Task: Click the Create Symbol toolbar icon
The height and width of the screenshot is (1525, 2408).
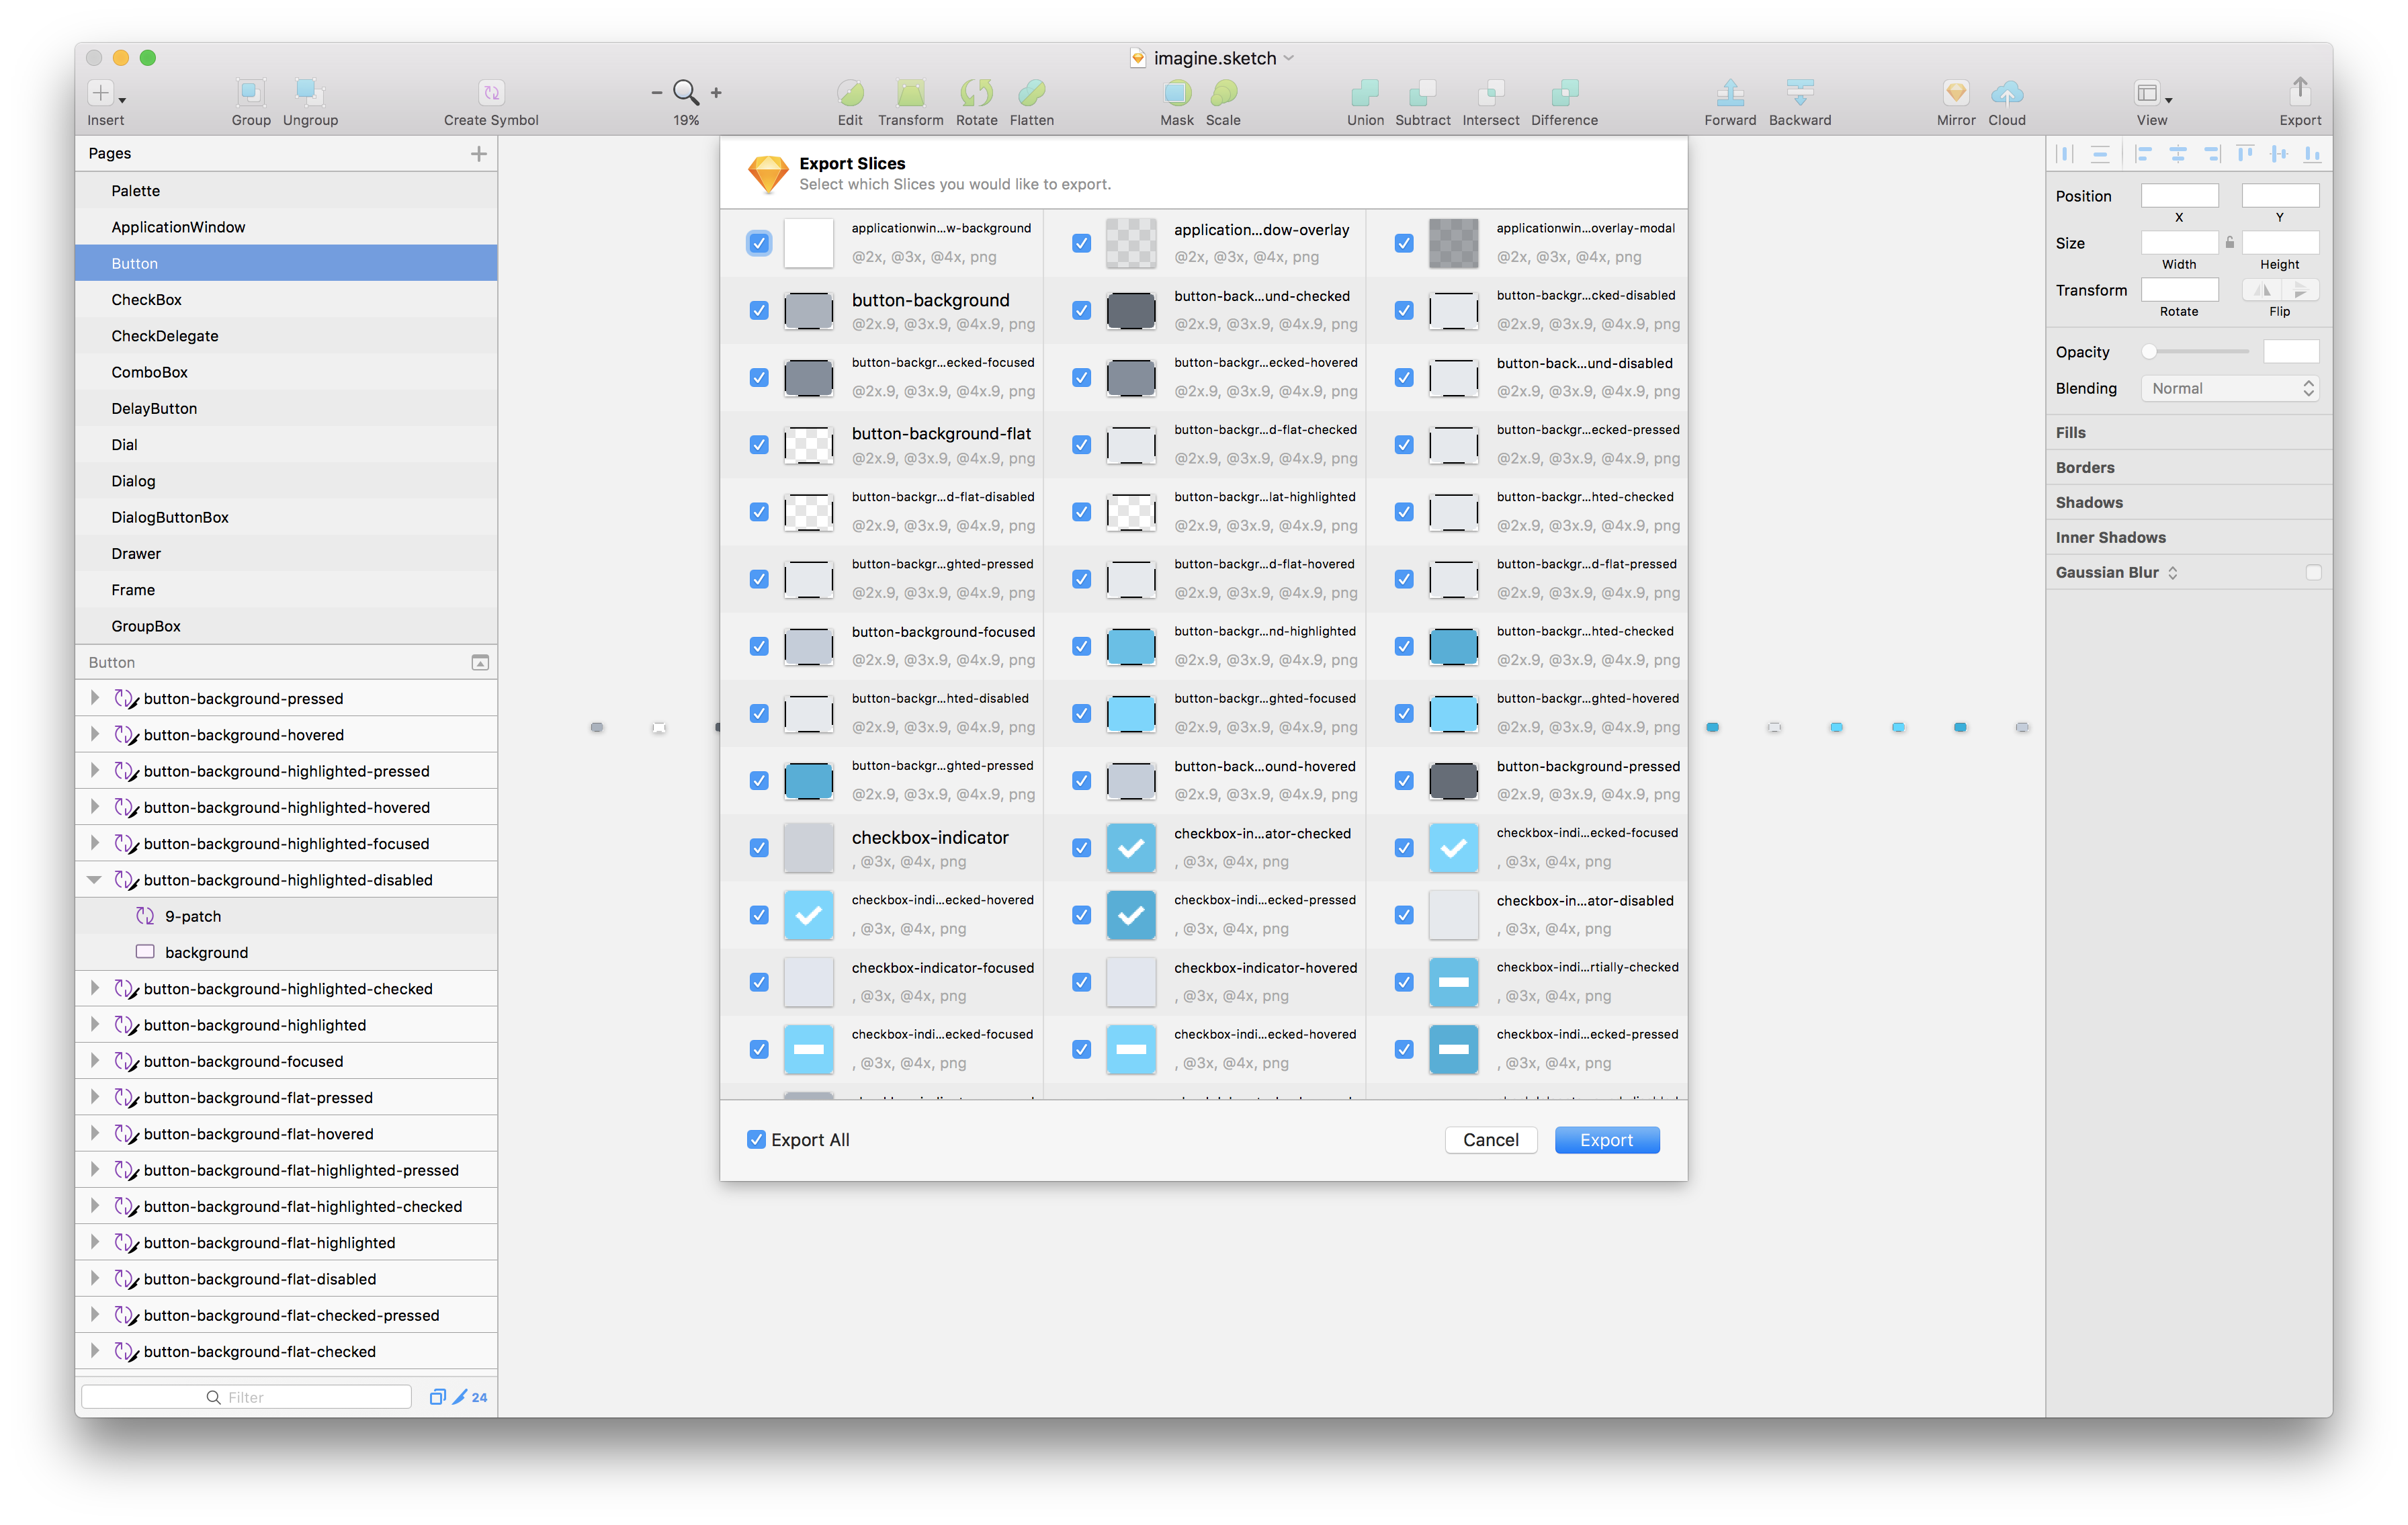Action: [491, 93]
